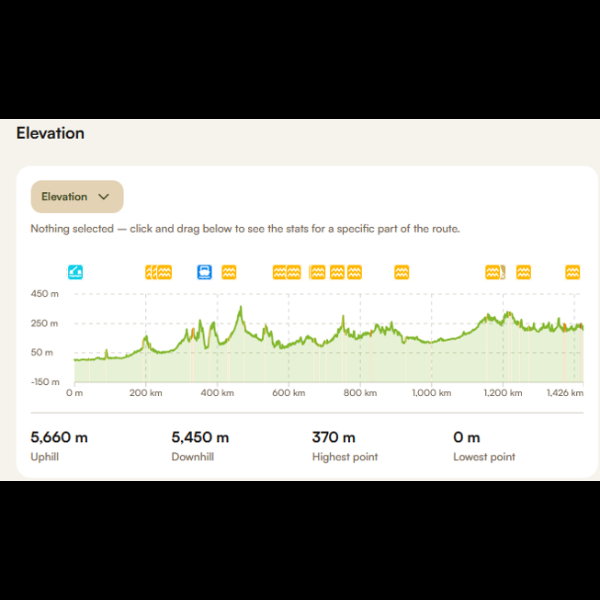
Task: Click the small elevation spike near the route start
Action: (106, 351)
